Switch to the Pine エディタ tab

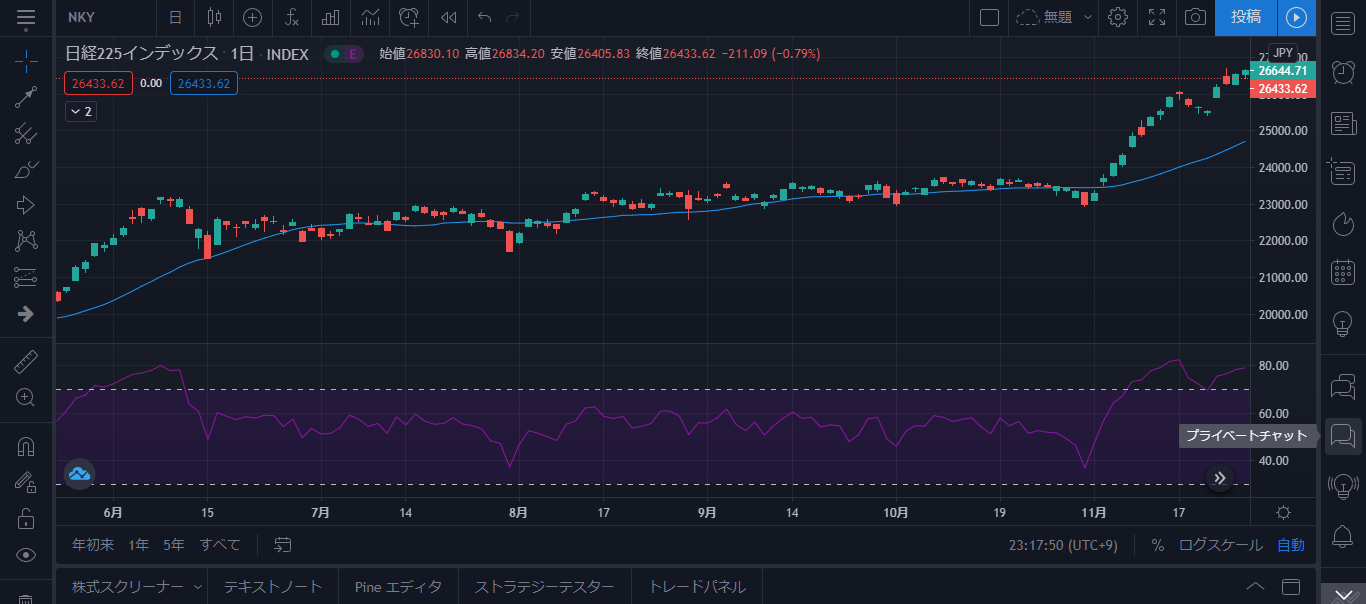[398, 587]
